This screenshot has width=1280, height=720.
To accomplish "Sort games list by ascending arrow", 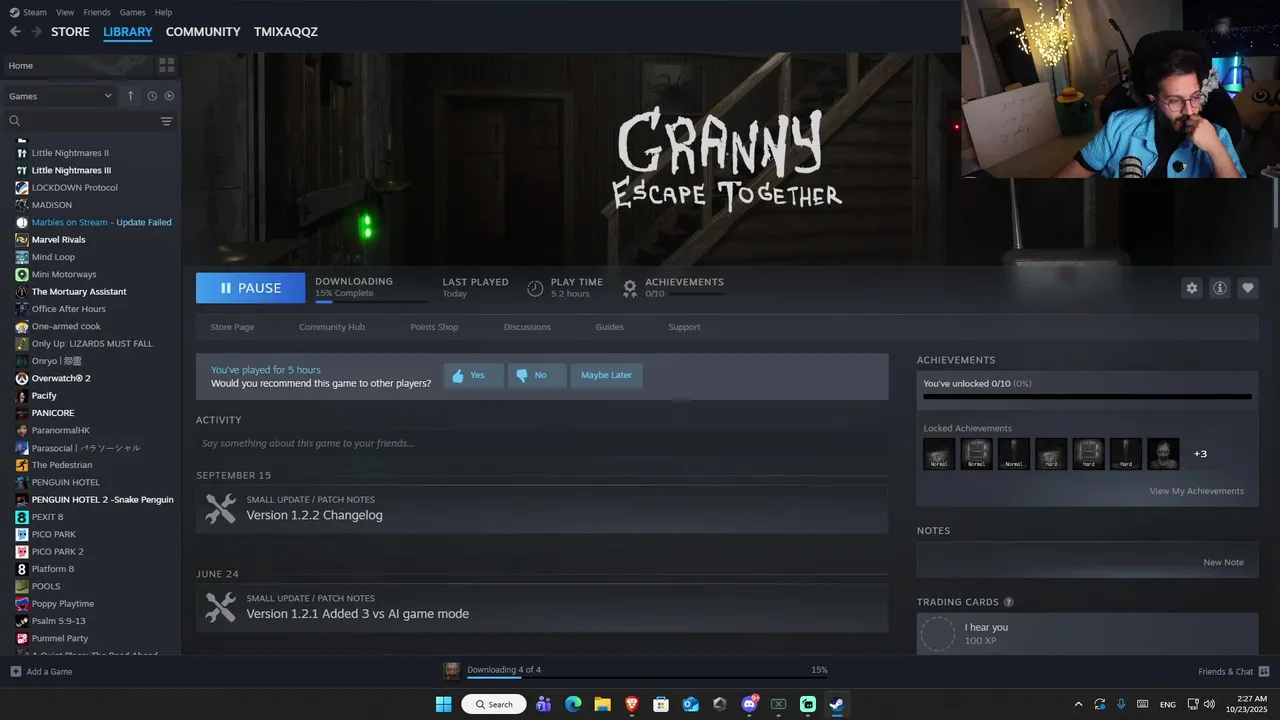I will click(130, 96).
